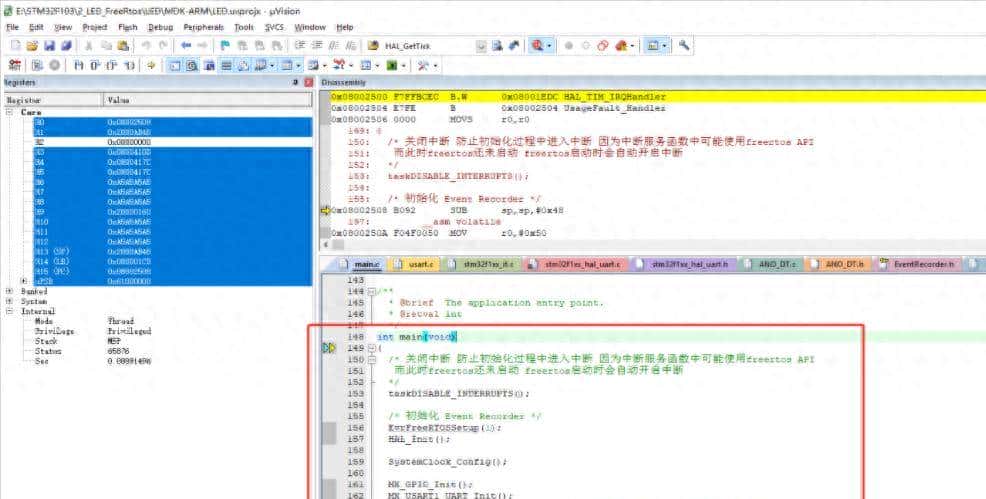The image size is (986, 499).
Task: Run to cursor line icon
Action: coord(129,65)
